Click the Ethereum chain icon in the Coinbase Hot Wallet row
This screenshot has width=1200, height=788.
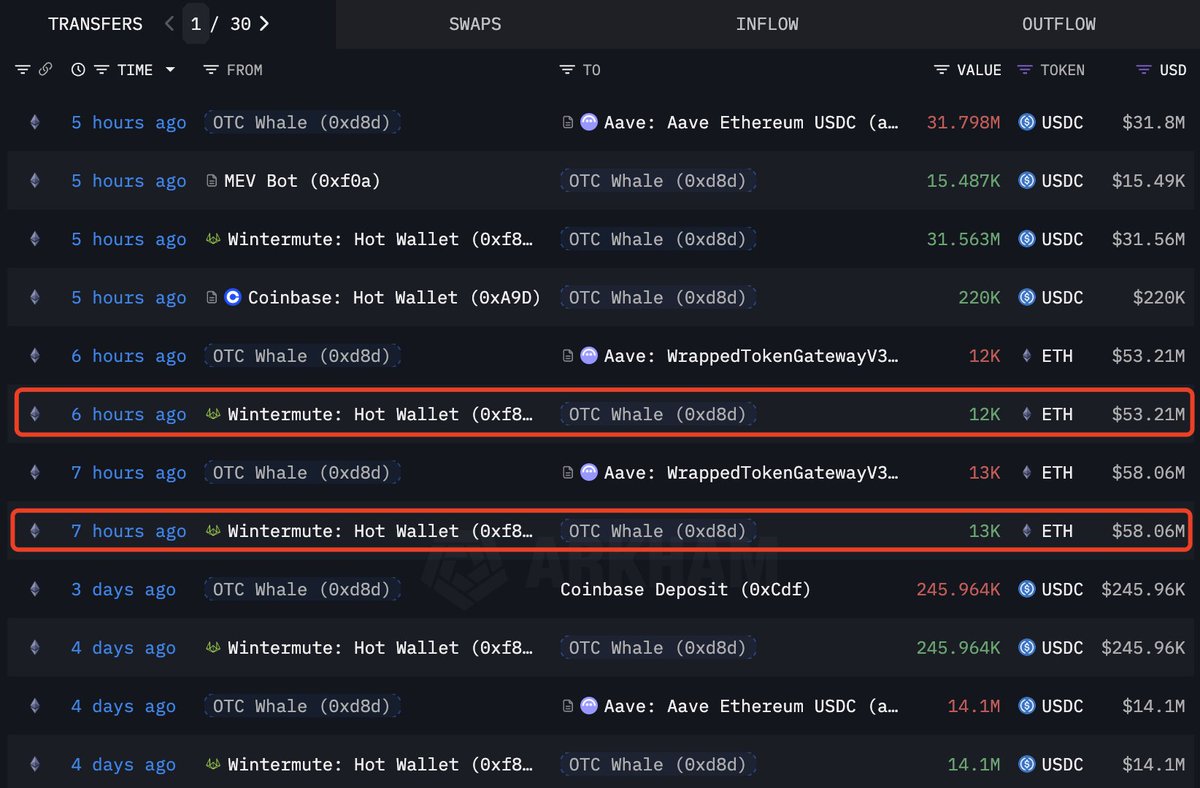pos(36,298)
